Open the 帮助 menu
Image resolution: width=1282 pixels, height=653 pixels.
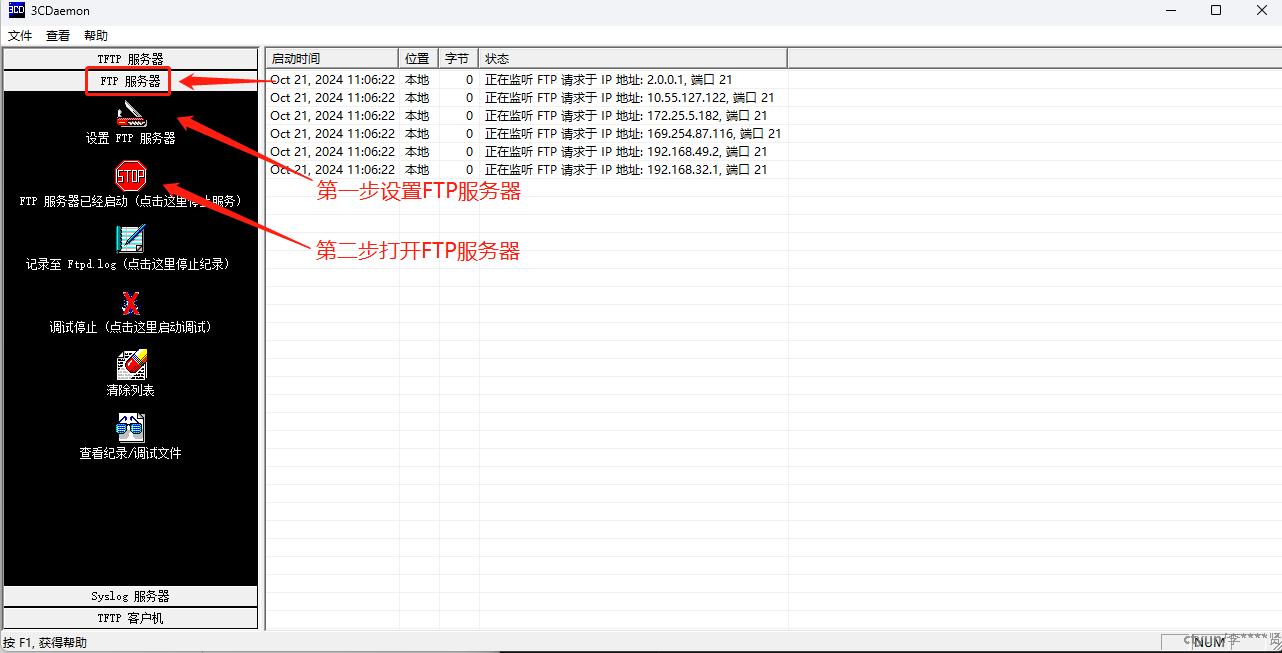pyautogui.click(x=96, y=36)
